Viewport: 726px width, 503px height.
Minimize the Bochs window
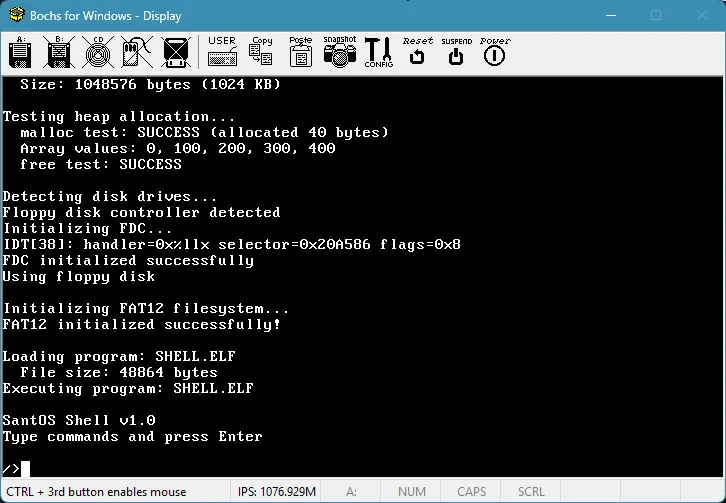coord(611,15)
